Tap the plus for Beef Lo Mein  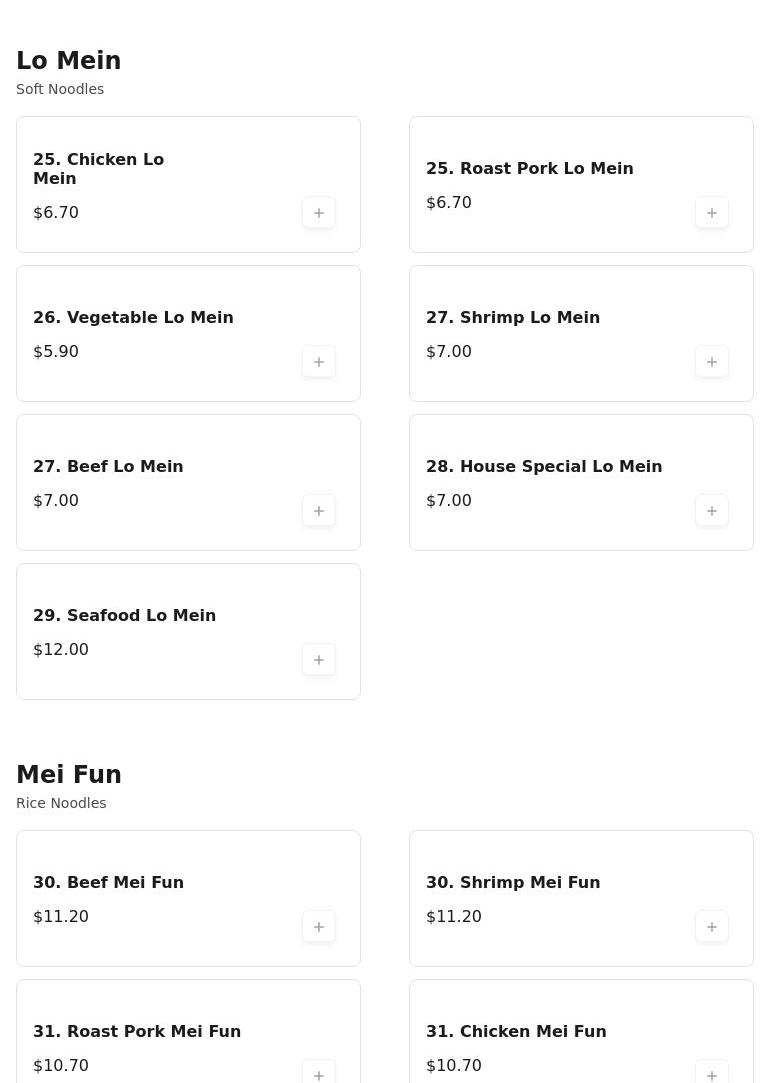[318, 511]
